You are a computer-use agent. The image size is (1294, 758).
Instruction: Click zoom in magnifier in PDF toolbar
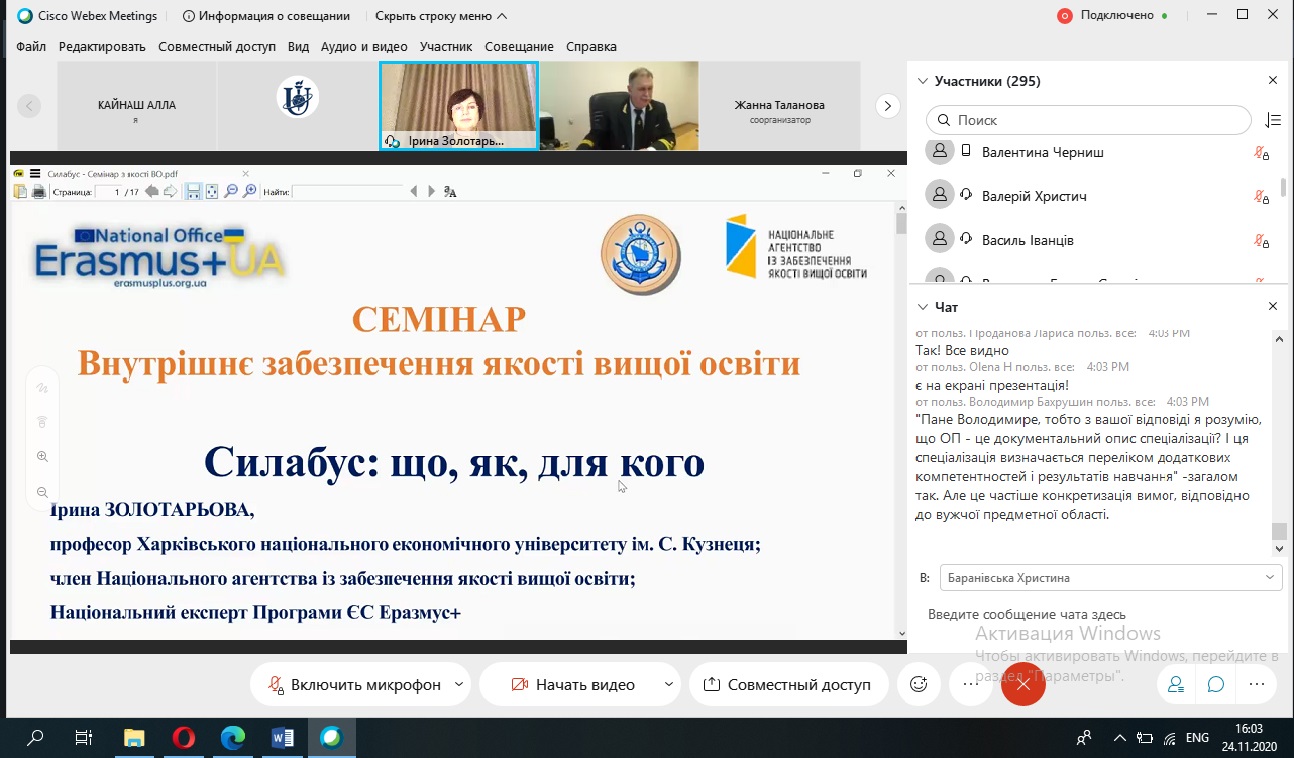click(x=250, y=192)
